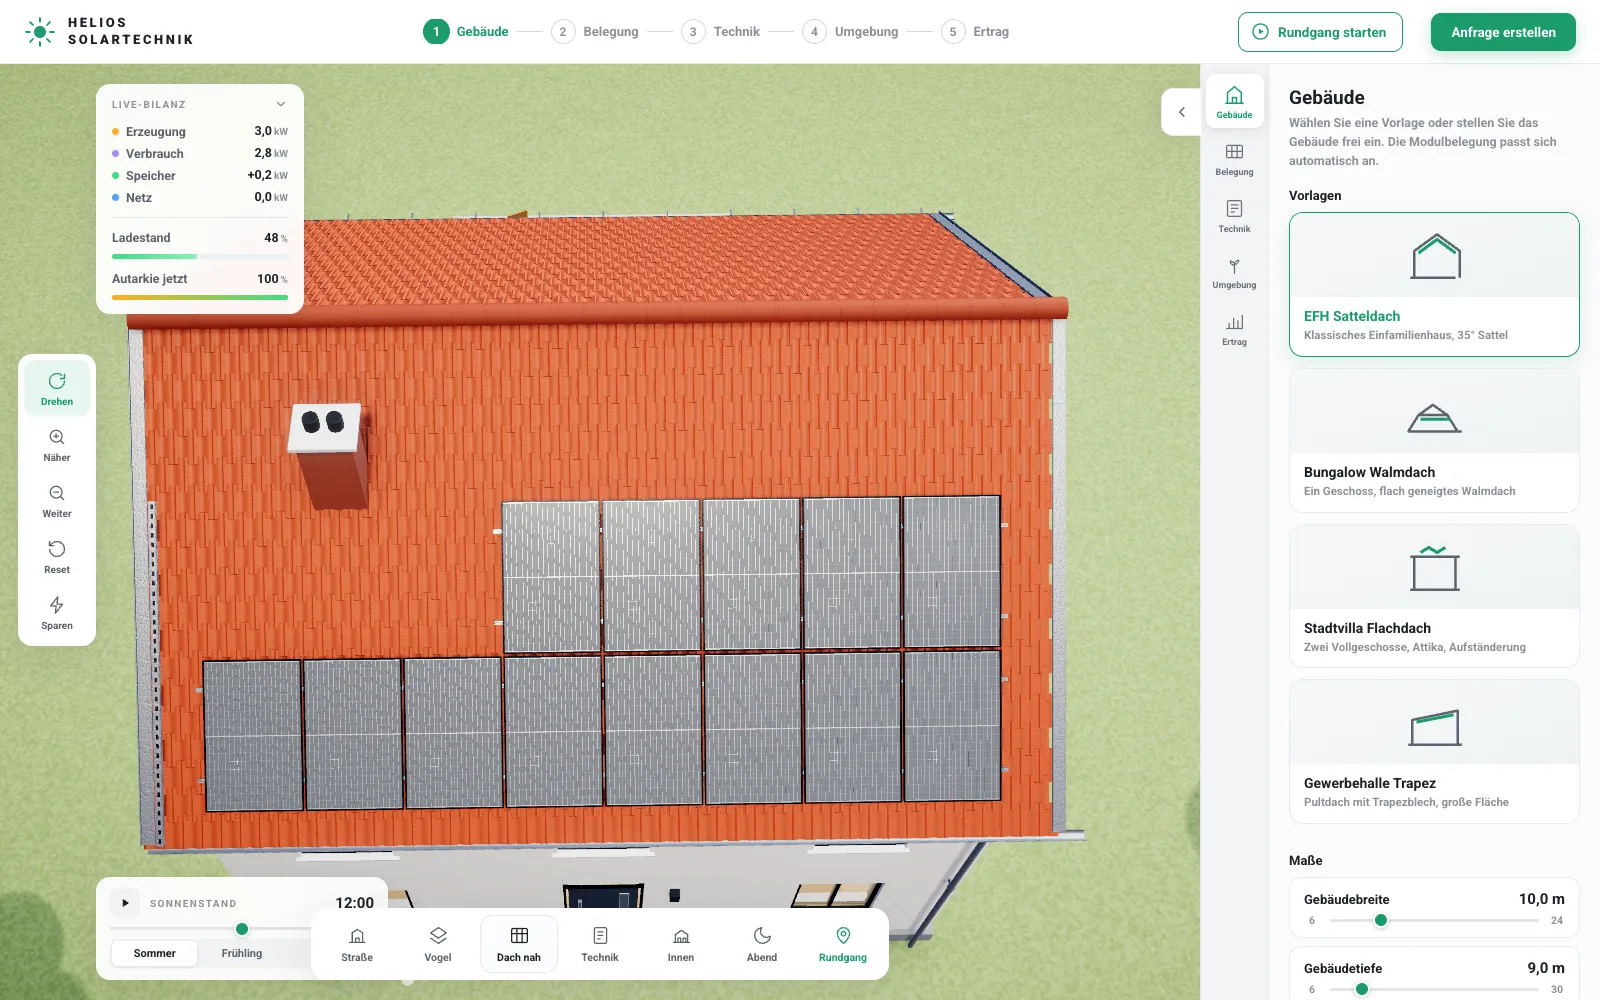Open the Rundgang view in bottom bar

[x=843, y=944]
